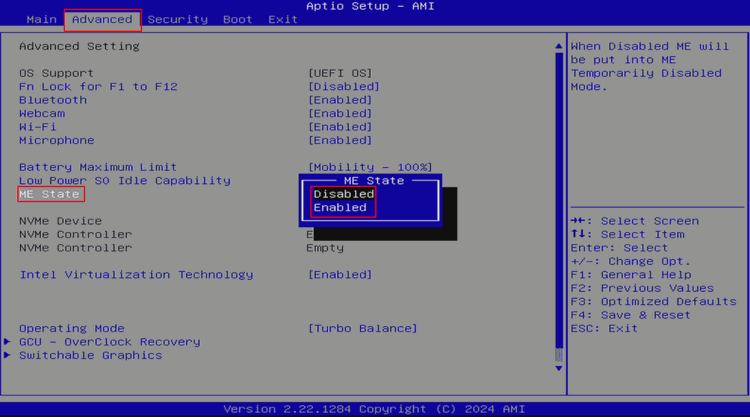Select Disabled in ME State popup

343,194
